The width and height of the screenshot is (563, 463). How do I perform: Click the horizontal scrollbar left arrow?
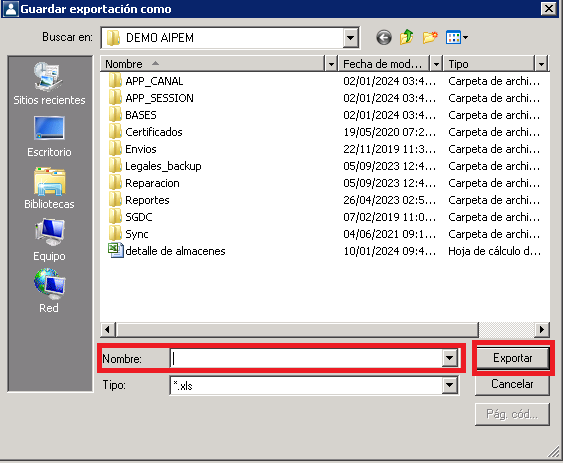[x=107, y=329]
